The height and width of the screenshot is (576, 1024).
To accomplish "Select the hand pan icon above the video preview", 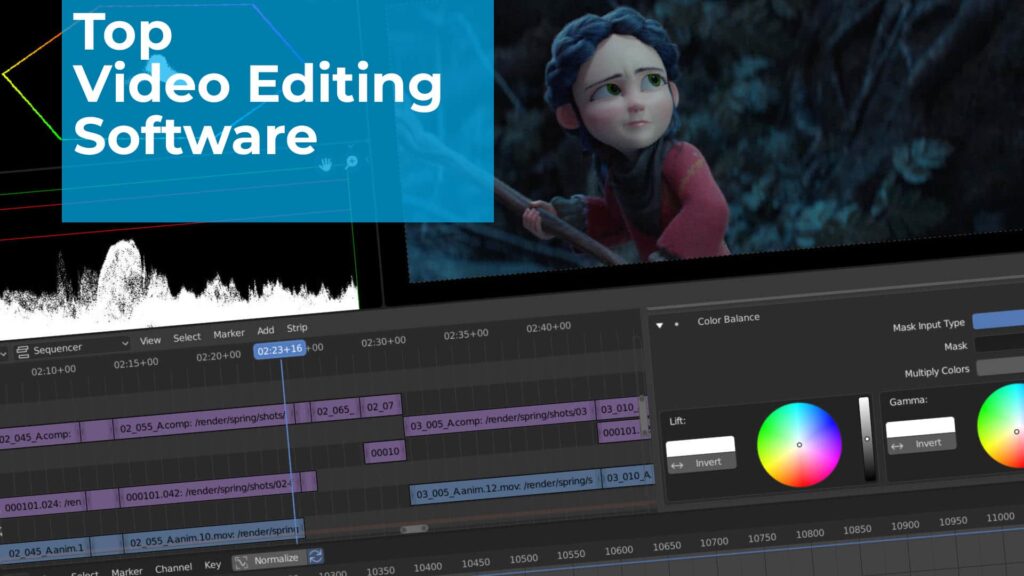I will (325, 165).
